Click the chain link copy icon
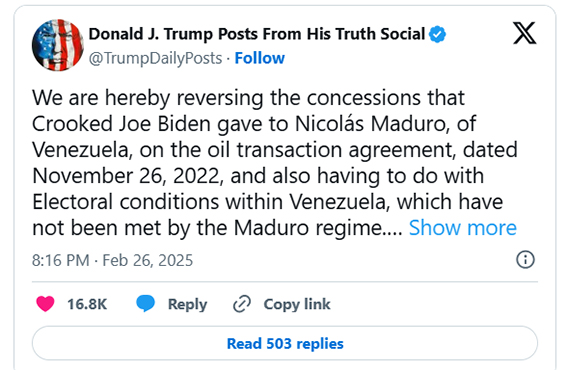This screenshot has width=567, height=370. 242,304
